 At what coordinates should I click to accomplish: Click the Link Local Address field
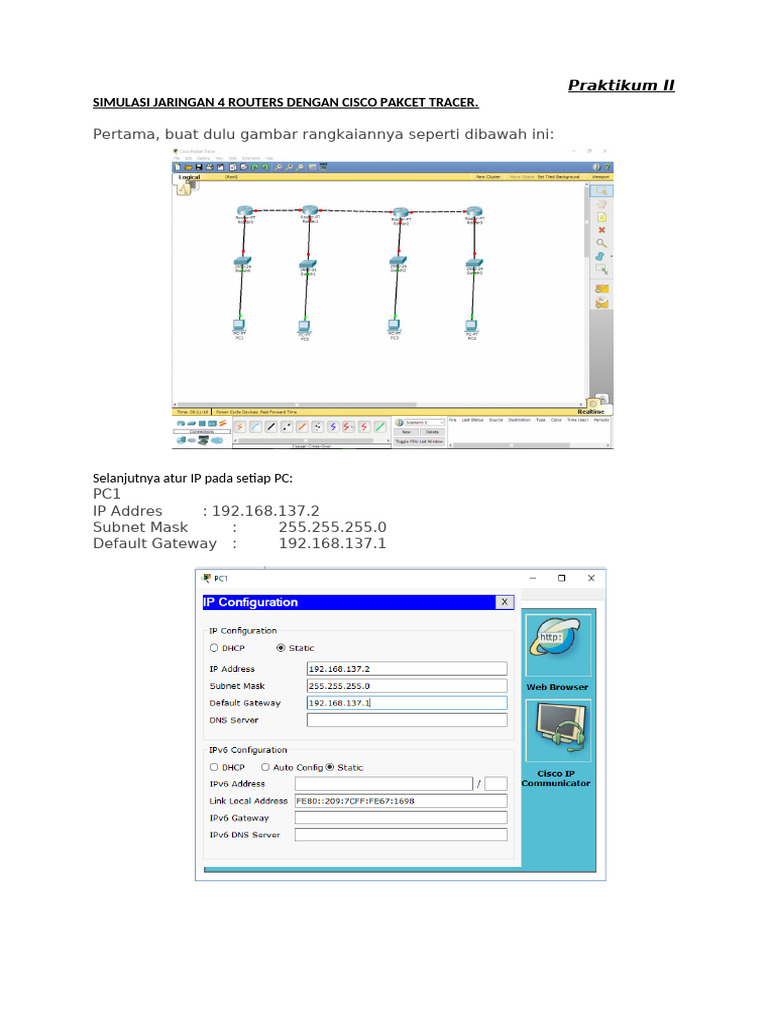(401, 801)
